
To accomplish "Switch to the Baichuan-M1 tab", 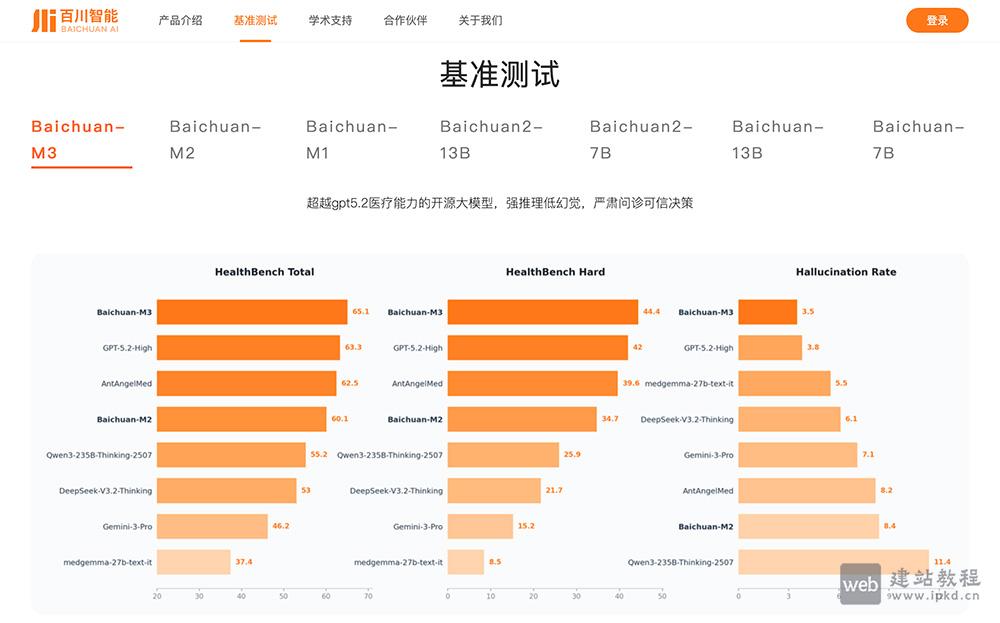I will (x=352, y=140).
